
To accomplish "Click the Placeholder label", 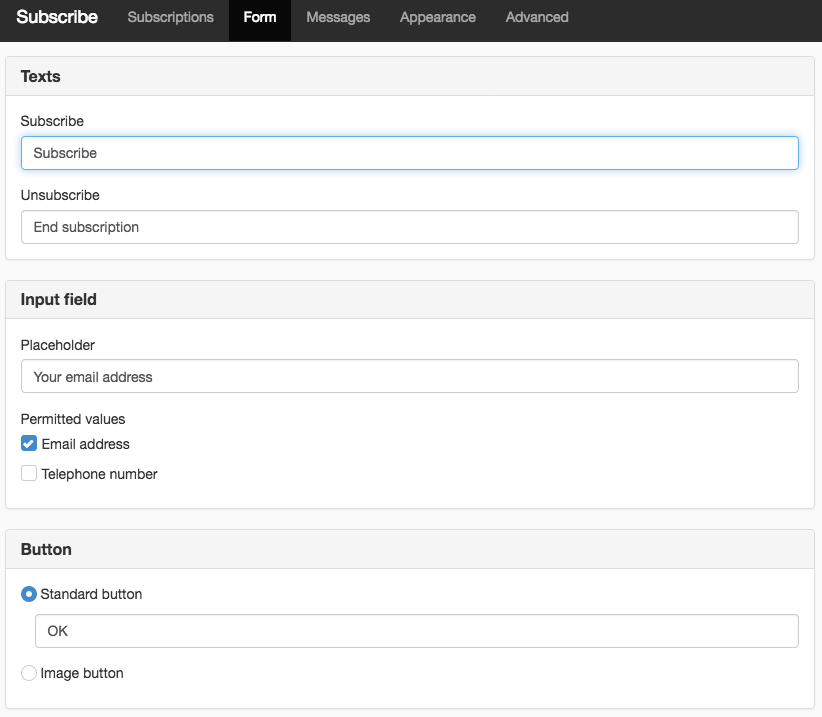I will [58, 345].
